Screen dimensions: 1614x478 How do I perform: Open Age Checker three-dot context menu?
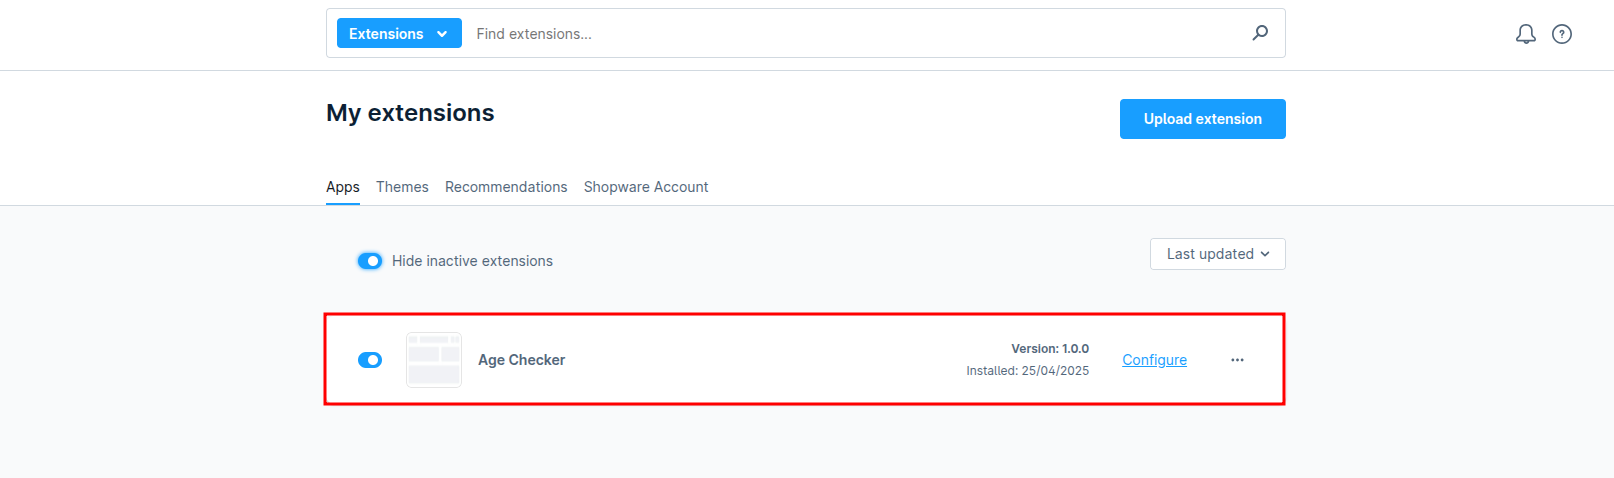click(1237, 360)
